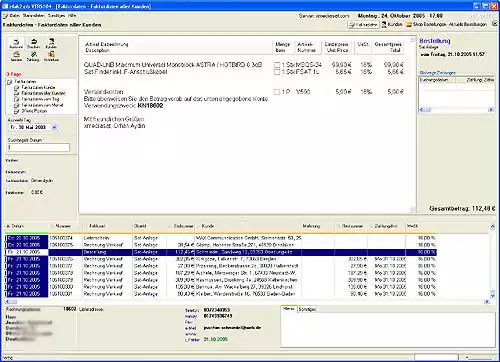The image size is (500, 362).
Task: Click the Einzelpreis Unit Price header
Action: pyautogui.click(x=337, y=47)
